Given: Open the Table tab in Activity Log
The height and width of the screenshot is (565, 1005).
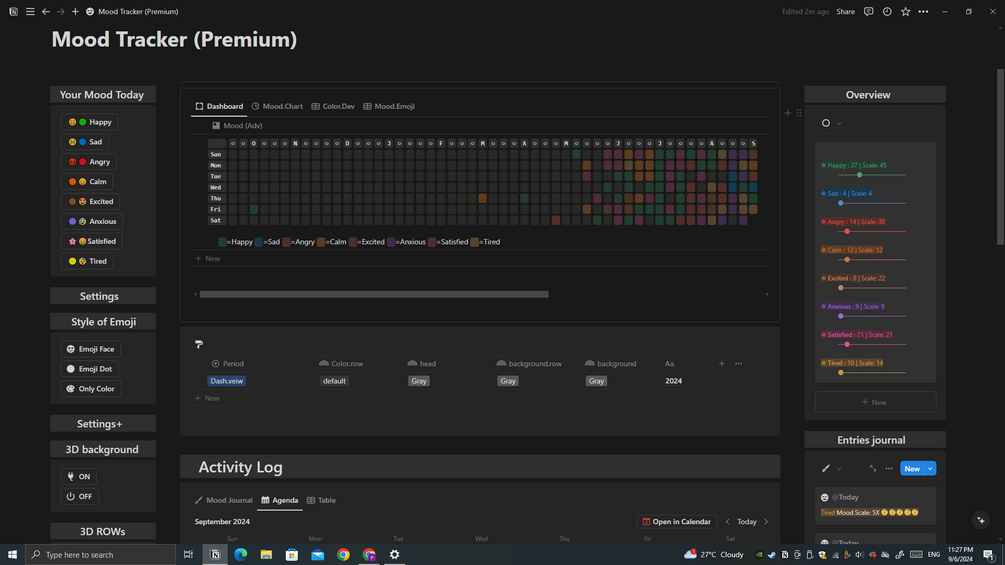Looking at the screenshot, I should (321, 500).
